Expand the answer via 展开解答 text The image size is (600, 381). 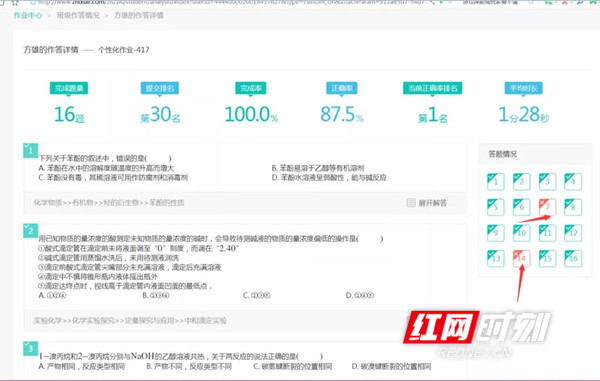pyautogui.click(x=433, y=203)
